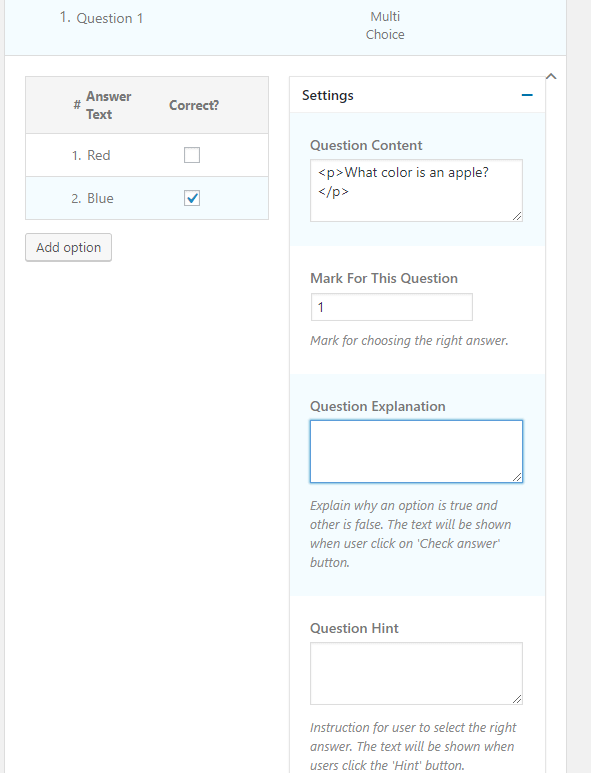Click the Correct? column header
Viewport: 591px width, 773px height.
194,105
